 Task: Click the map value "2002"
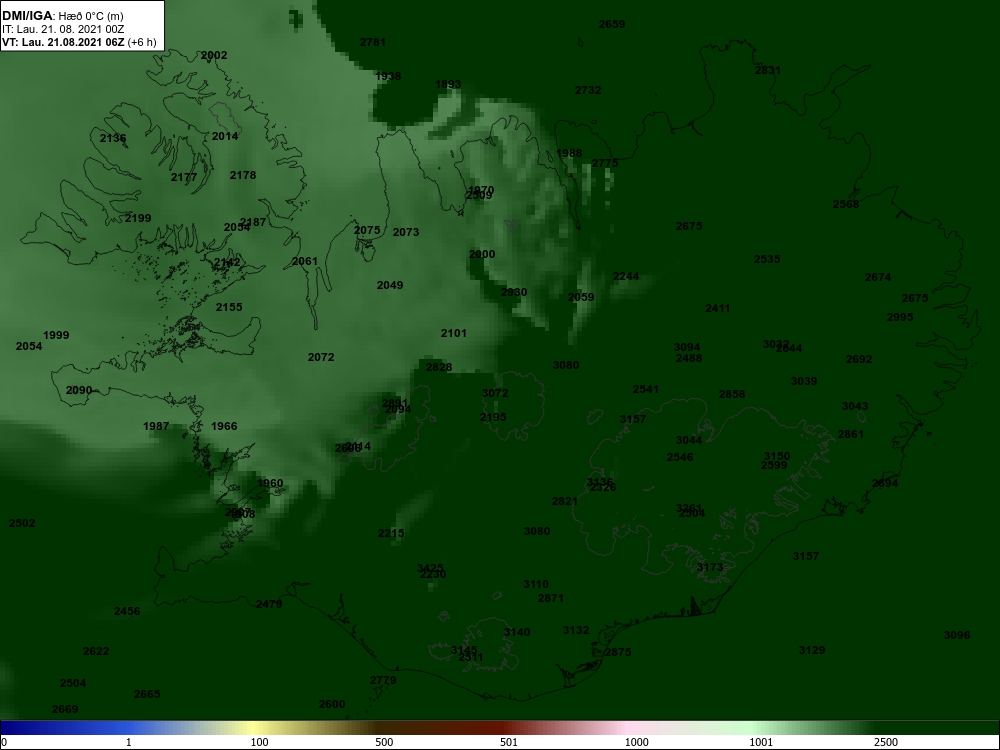(214, 55)
